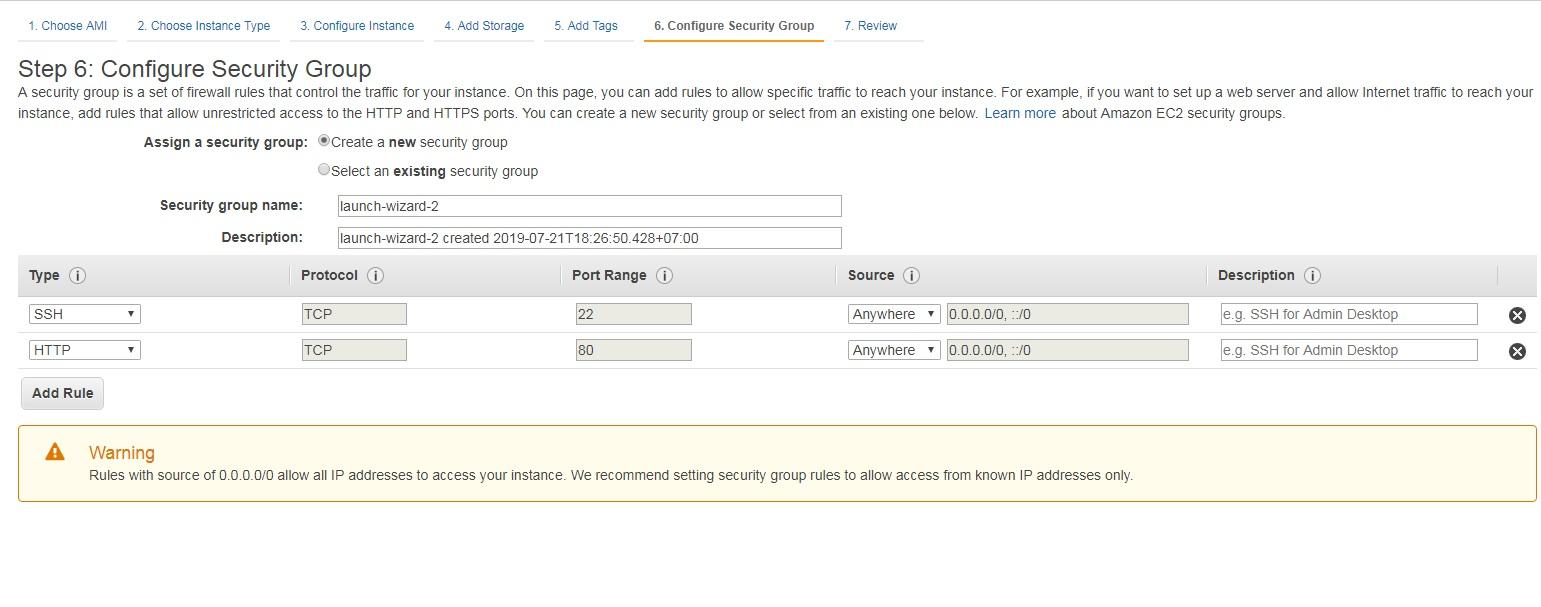Open the Learn more link
This screenshot has height=607, width=1541.
pos(1020,113)
